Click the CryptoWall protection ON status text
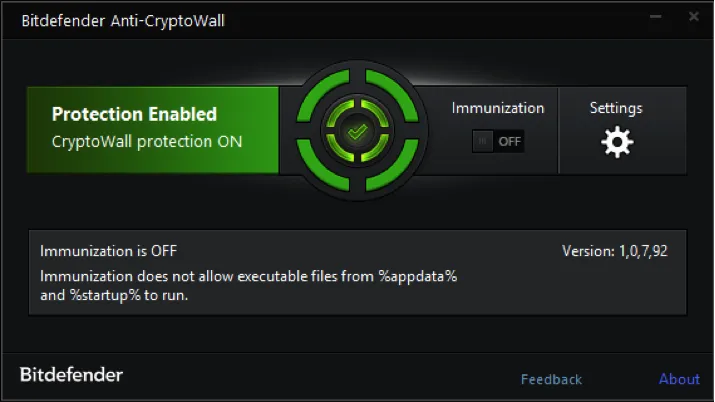This screenshot has height=402, width=715. [147, 142]
